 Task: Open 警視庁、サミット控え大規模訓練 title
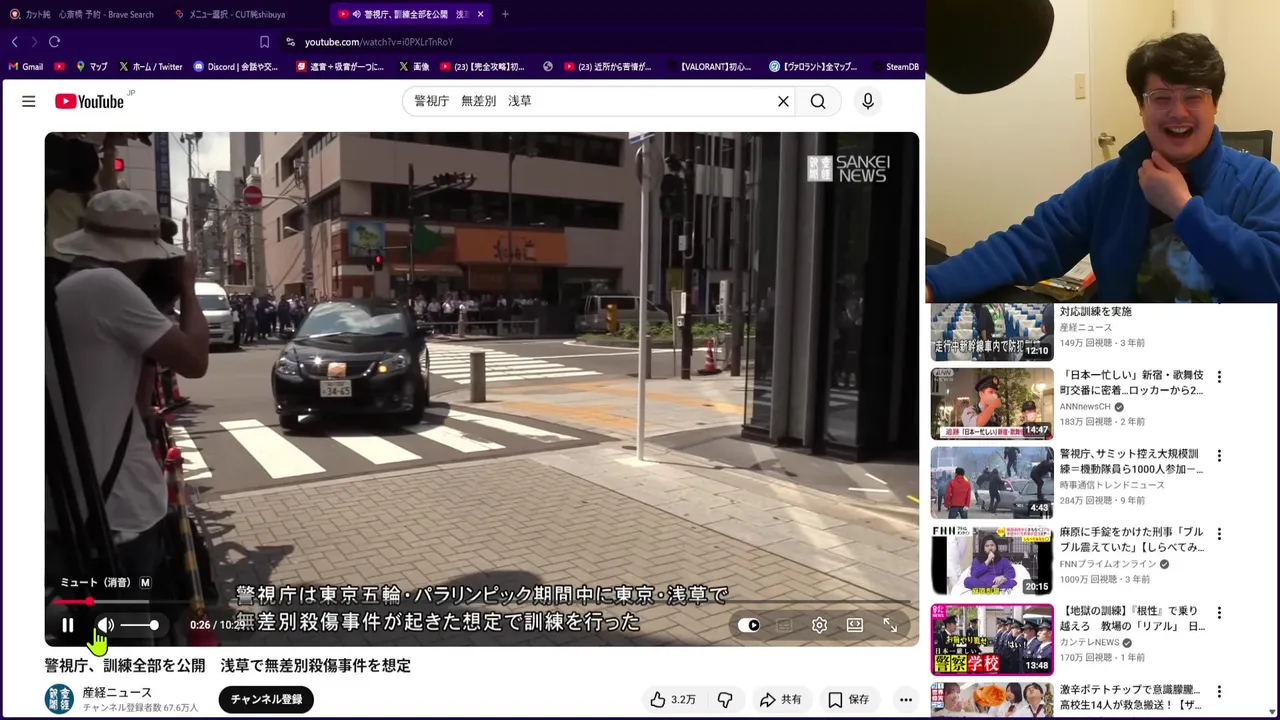[1132, 461]
